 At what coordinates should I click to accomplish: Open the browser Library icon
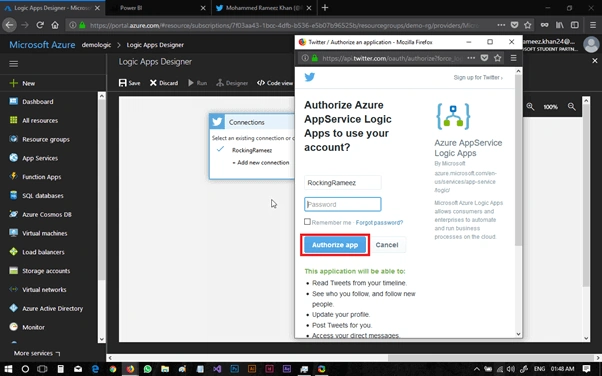pyautogui.click(x=559, y=25)
